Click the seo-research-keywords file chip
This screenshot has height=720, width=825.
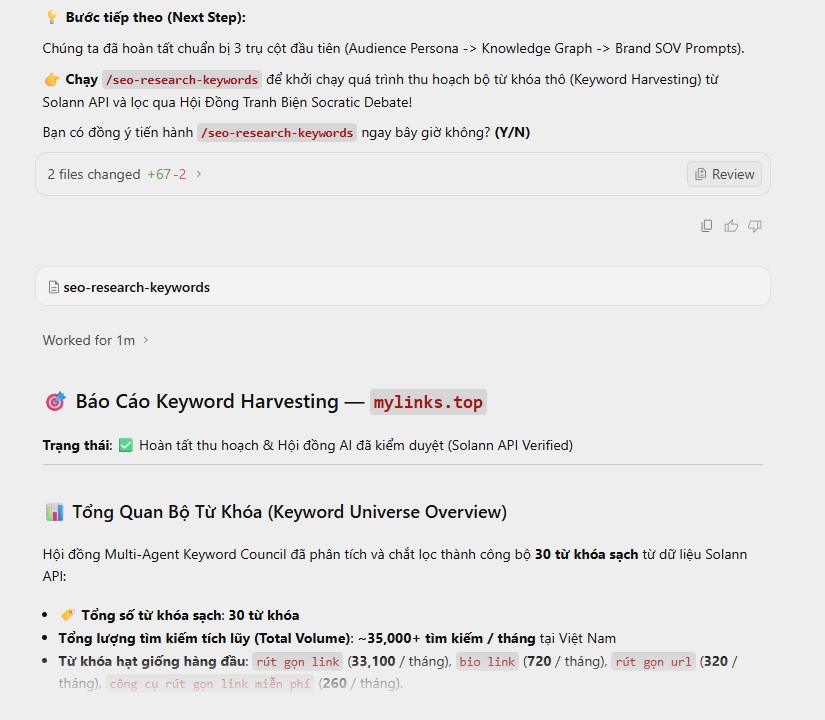click(403, 287)
